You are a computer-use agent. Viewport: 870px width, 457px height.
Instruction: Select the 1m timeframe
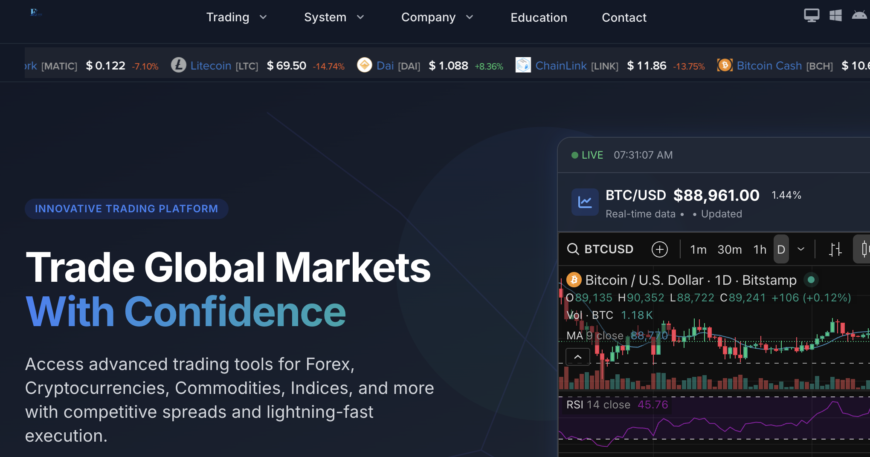click(698, 250)
